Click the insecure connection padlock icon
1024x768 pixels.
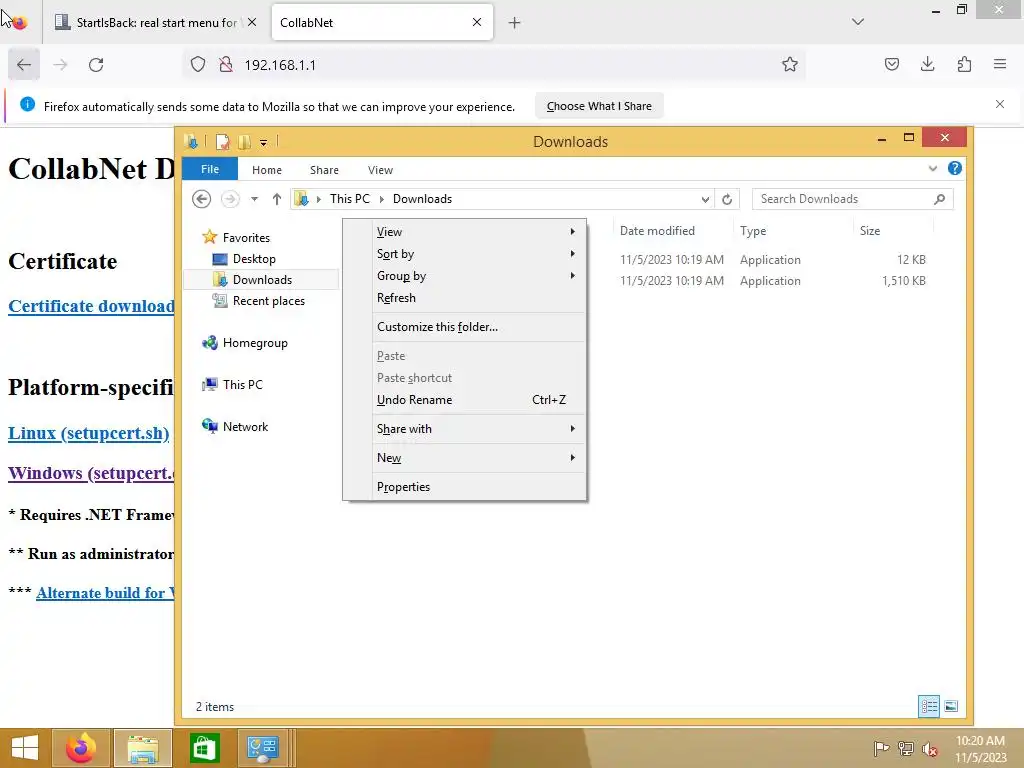[x=226, y=65]
